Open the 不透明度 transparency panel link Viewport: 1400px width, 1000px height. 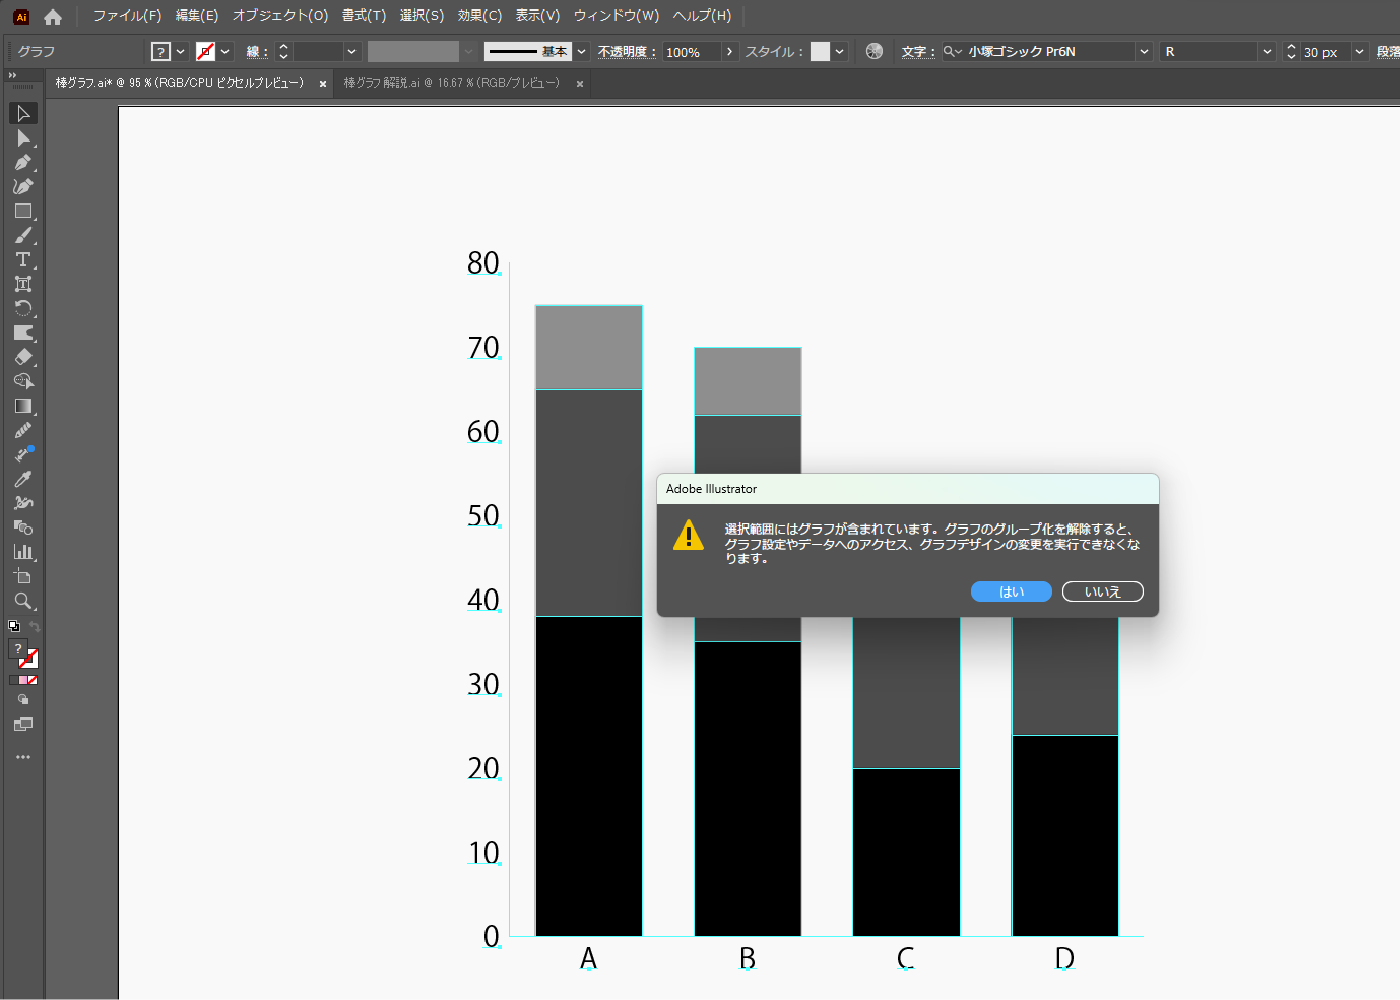tap(627, 52)
